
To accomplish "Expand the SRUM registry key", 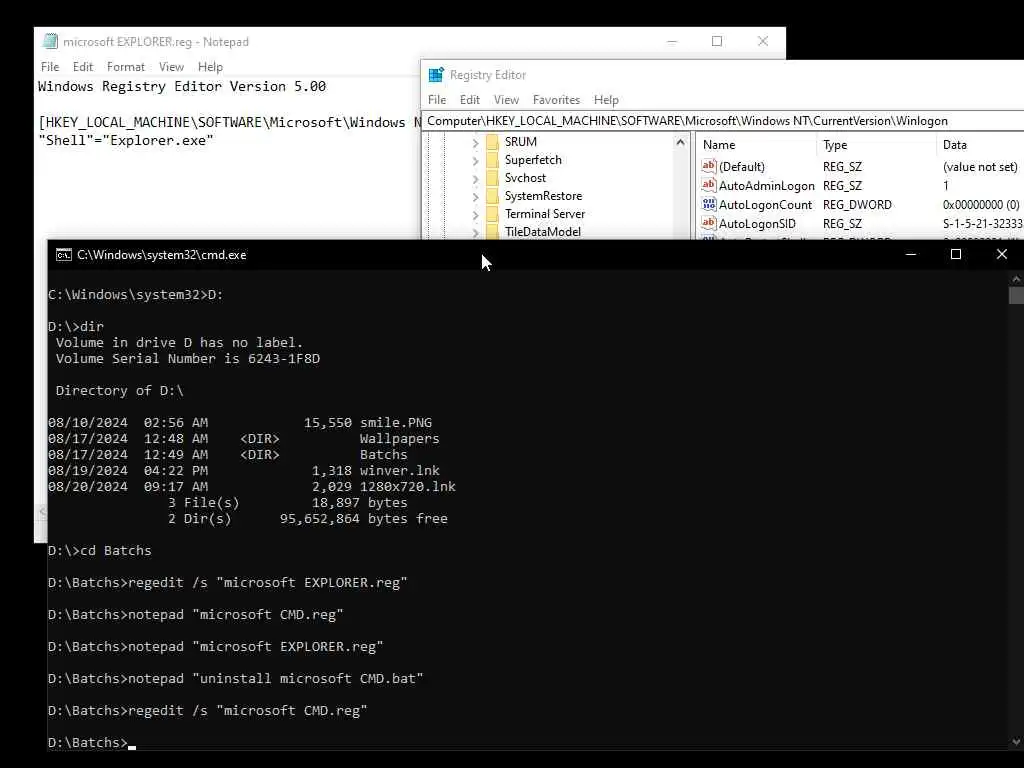I will [x=475, y=142].
